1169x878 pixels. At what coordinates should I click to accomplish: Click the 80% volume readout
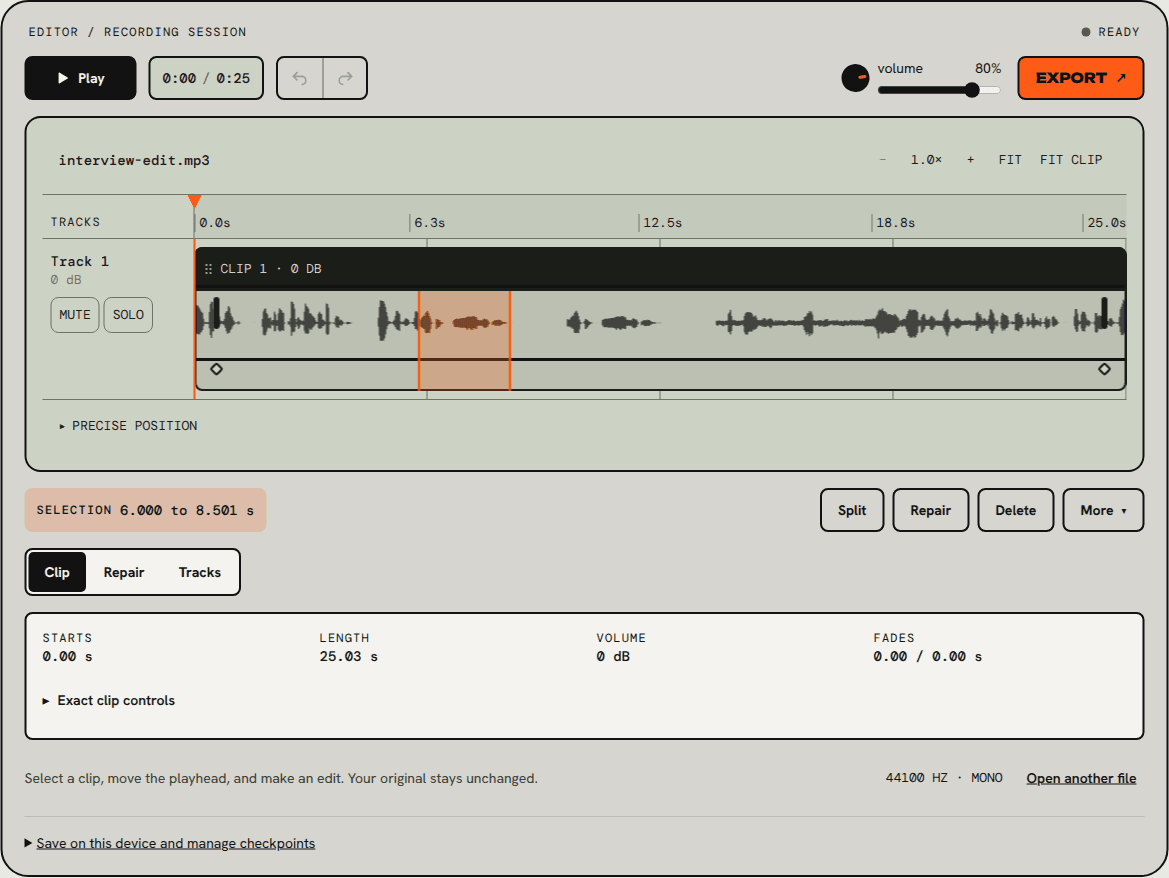988,68
